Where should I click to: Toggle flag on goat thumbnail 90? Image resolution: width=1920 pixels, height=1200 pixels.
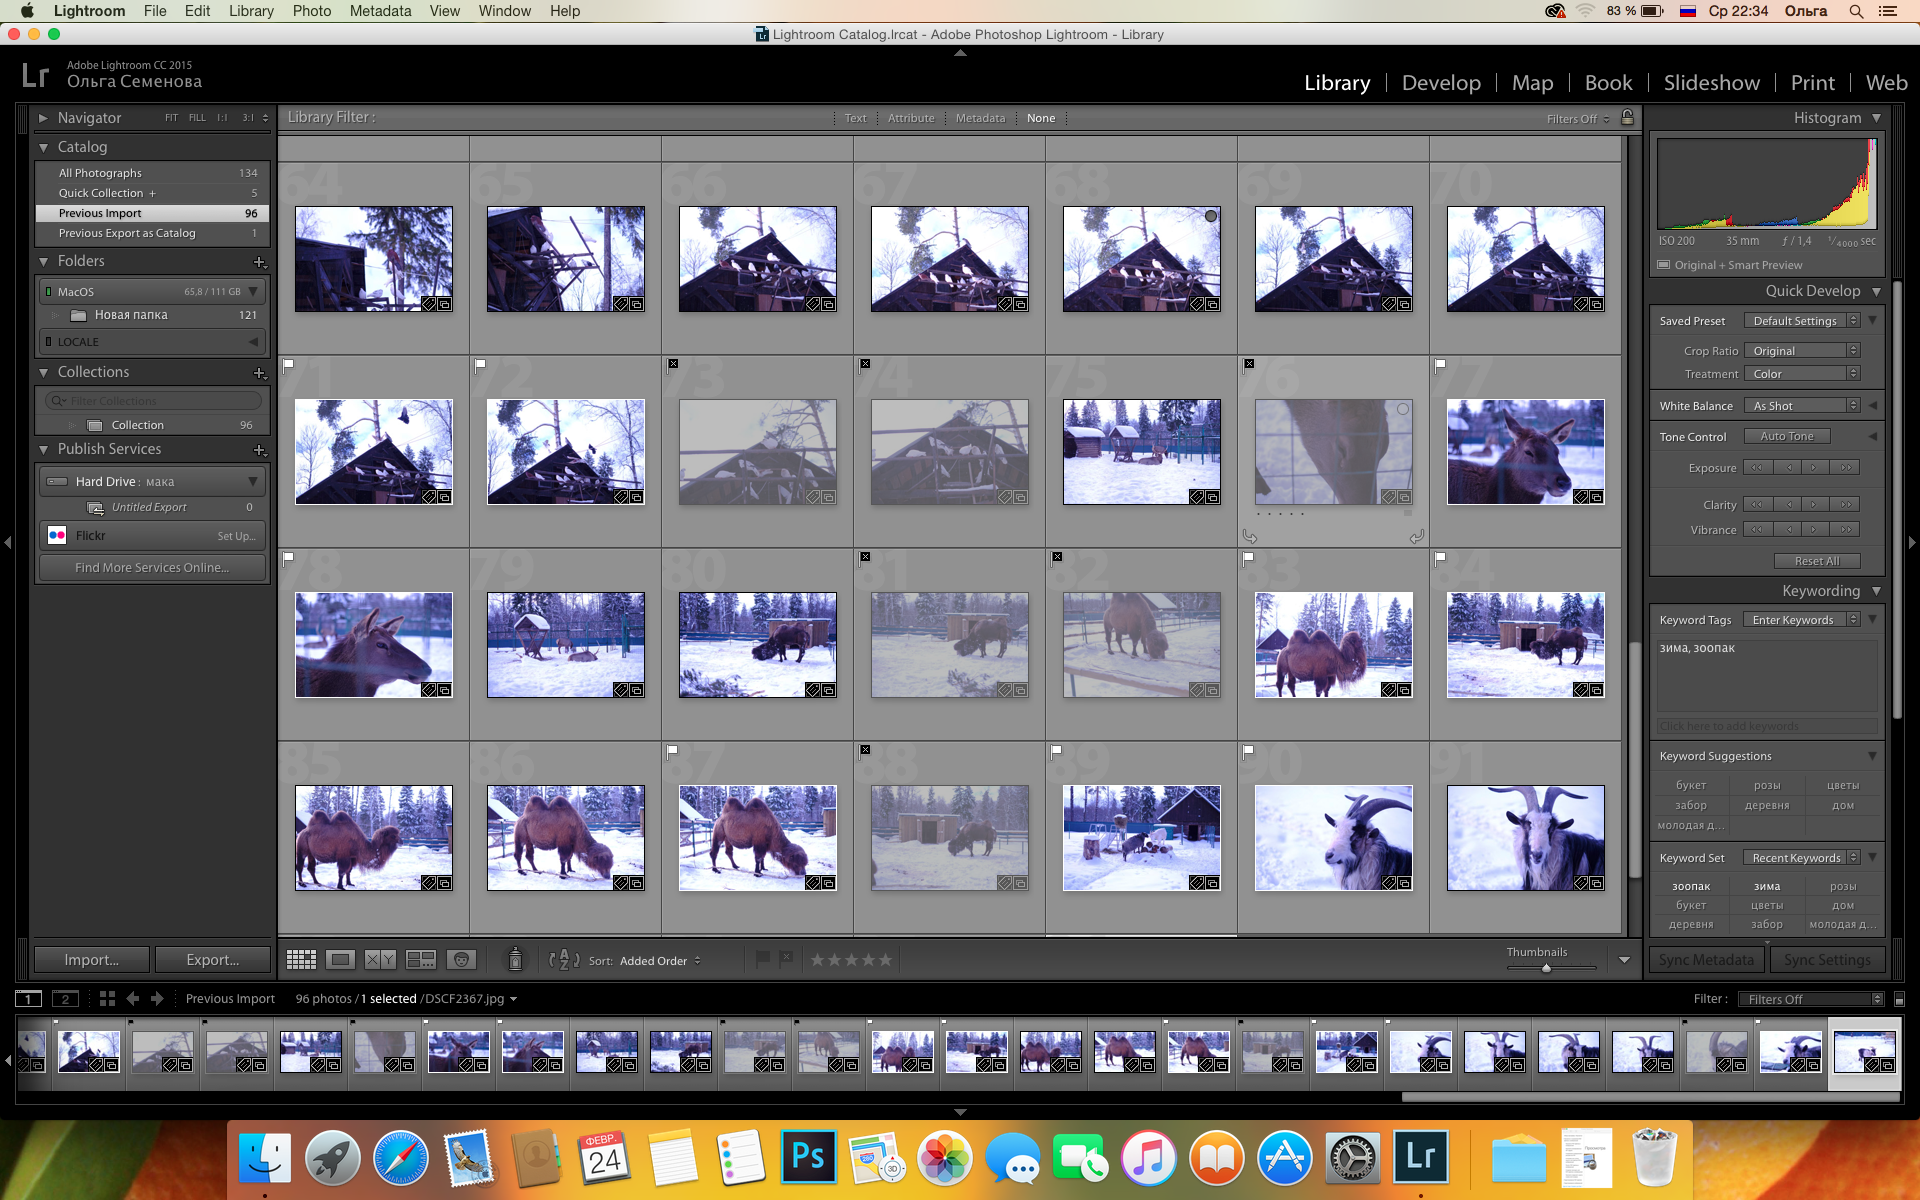click(1248, 750)
